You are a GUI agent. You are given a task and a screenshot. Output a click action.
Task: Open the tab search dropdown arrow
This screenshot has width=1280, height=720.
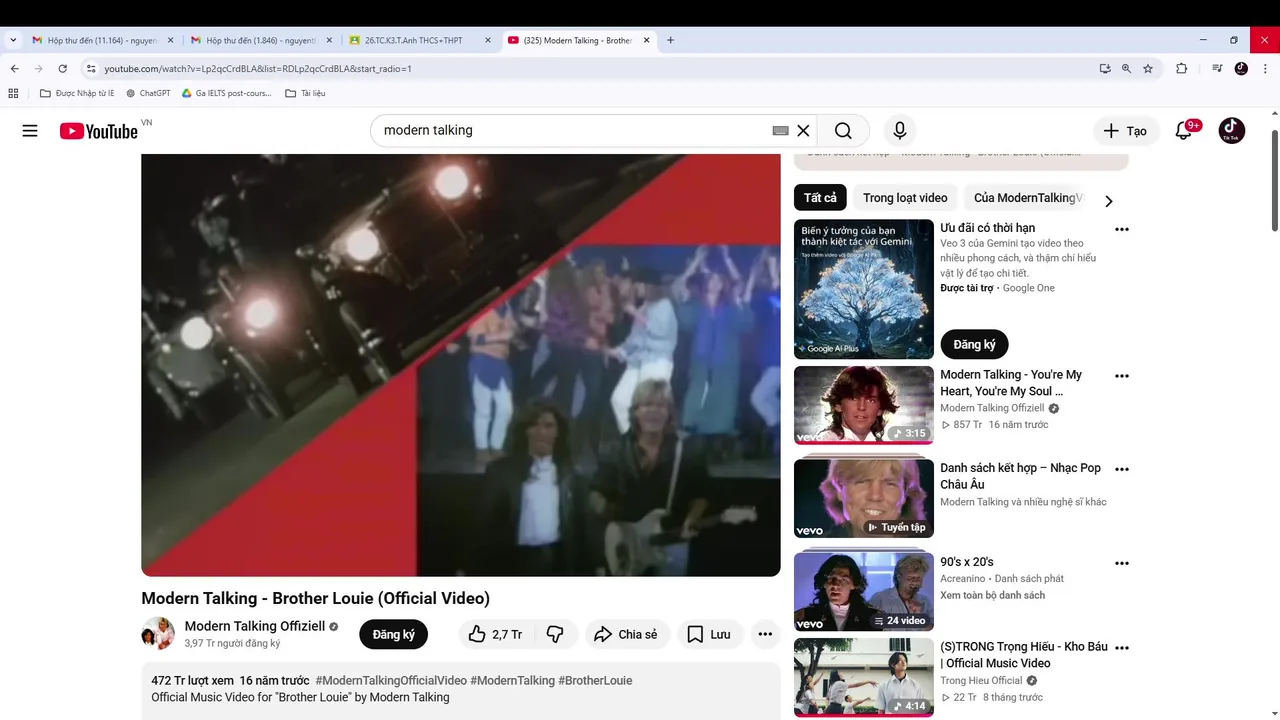point(13,40)
